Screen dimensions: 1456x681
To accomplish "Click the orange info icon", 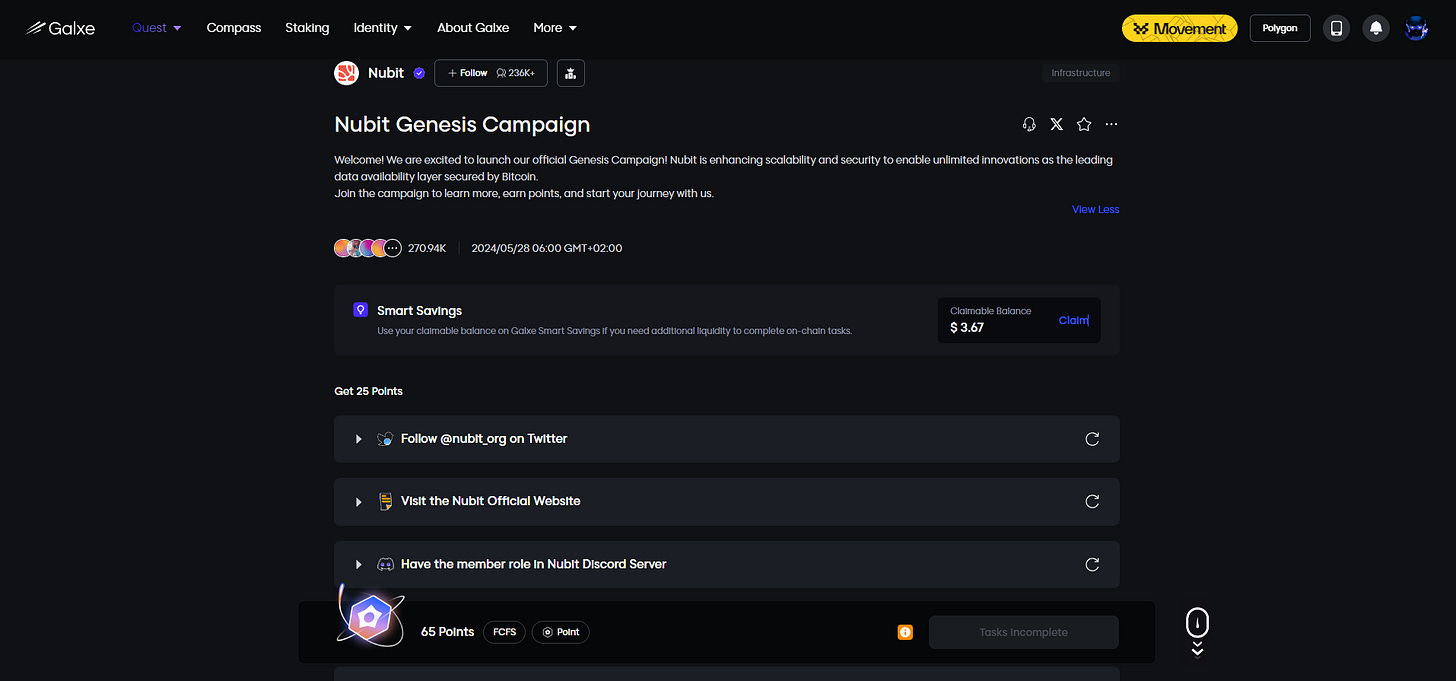I will (x=905, y=632).
